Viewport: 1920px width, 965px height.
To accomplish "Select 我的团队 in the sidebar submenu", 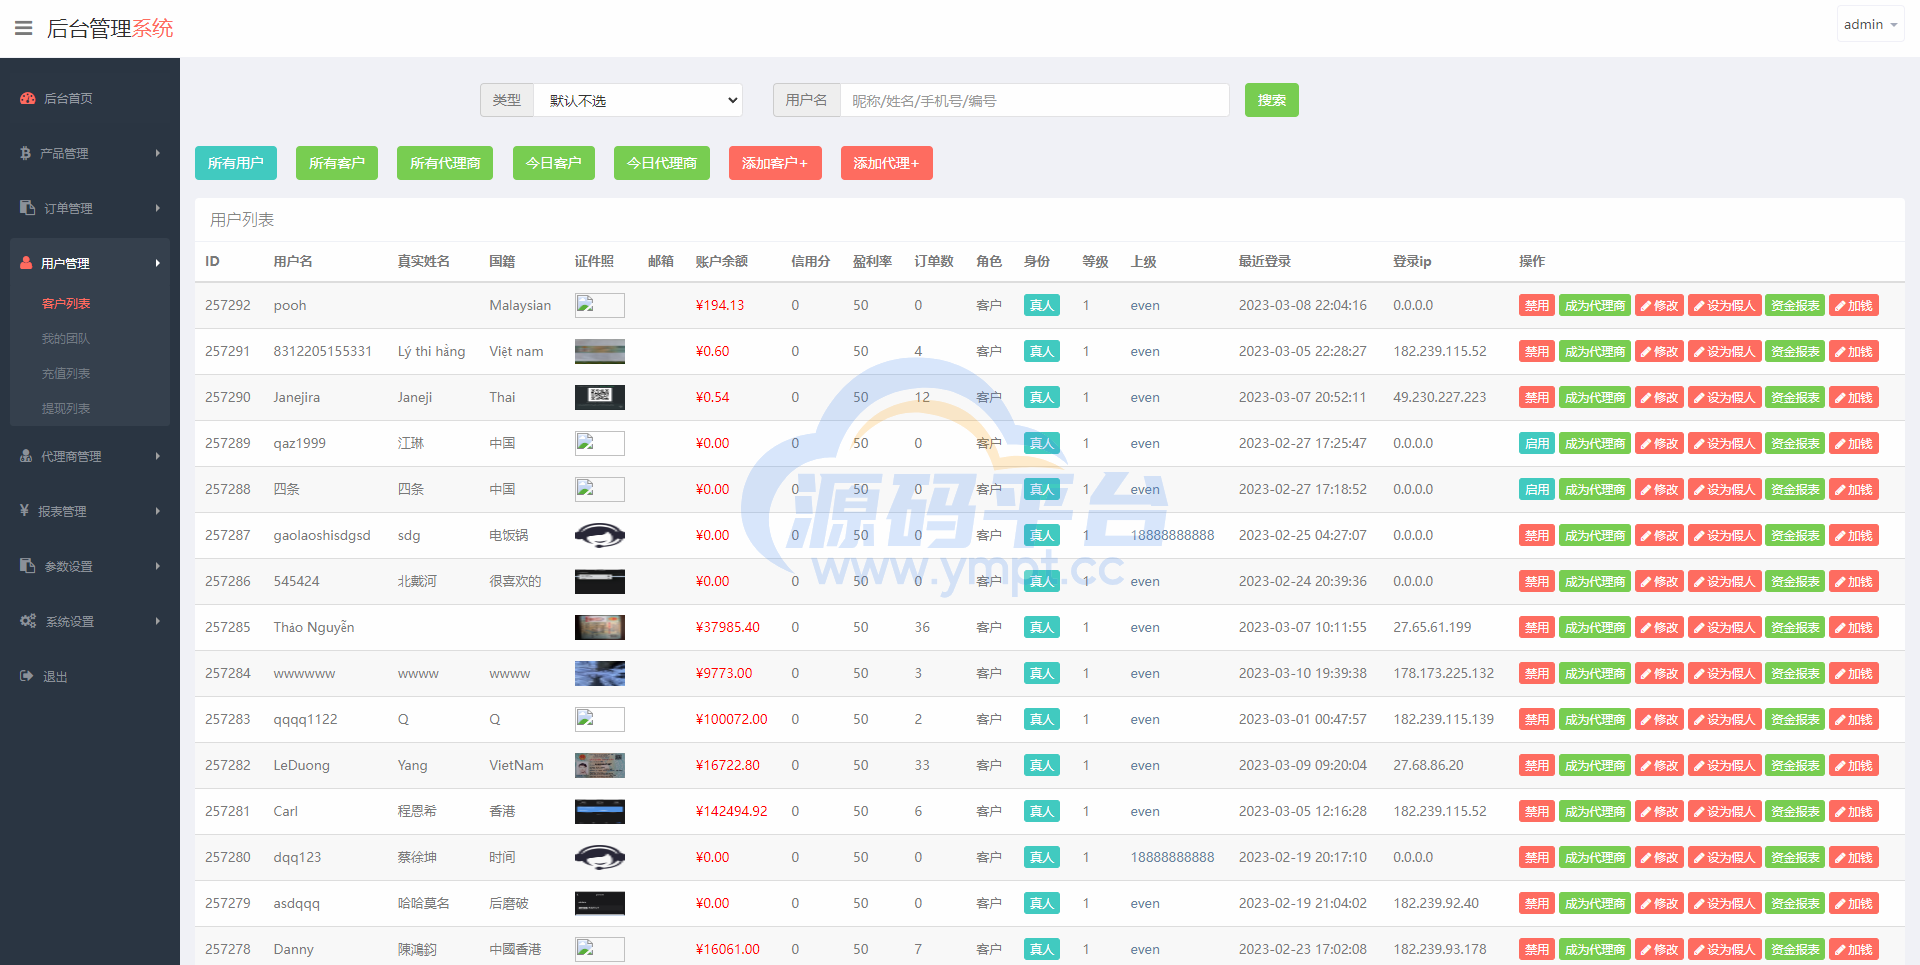I will [x=66, y=338].
